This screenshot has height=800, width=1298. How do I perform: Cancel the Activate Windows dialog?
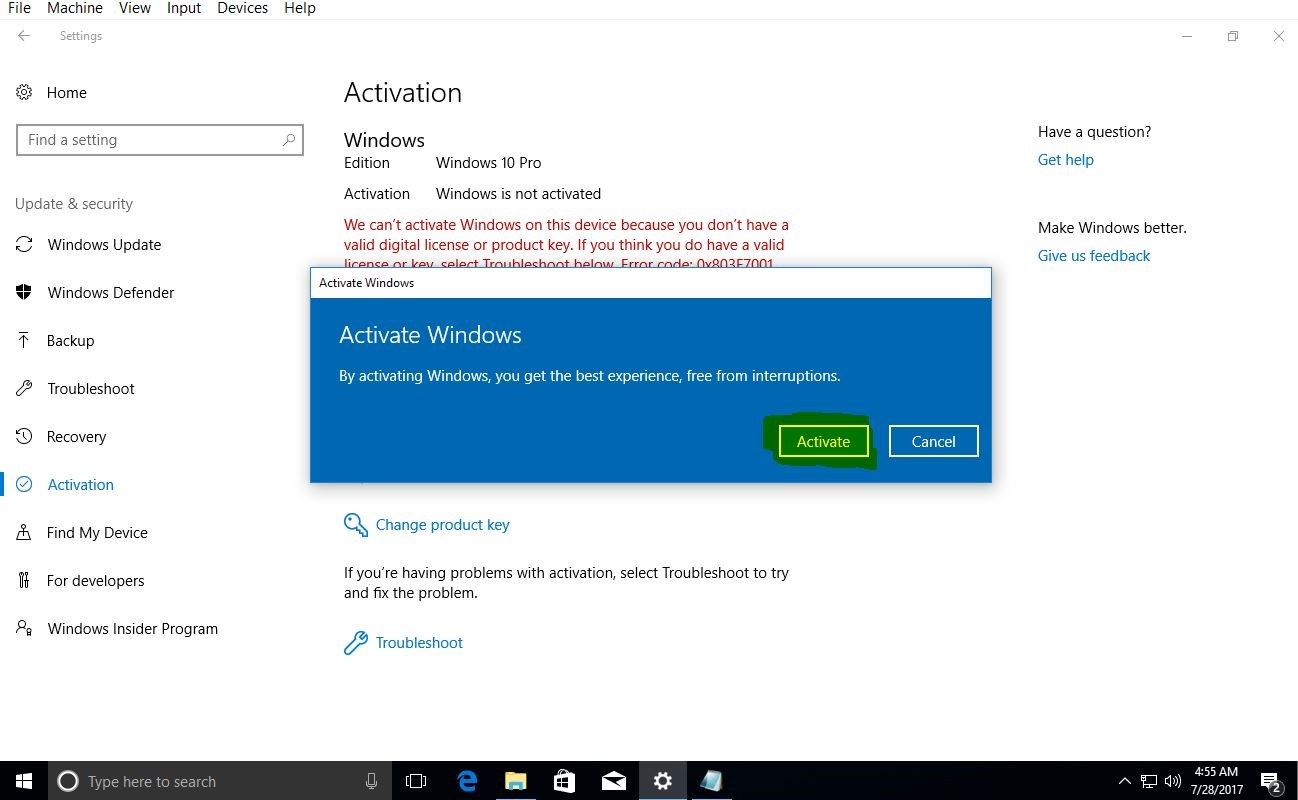933,441
